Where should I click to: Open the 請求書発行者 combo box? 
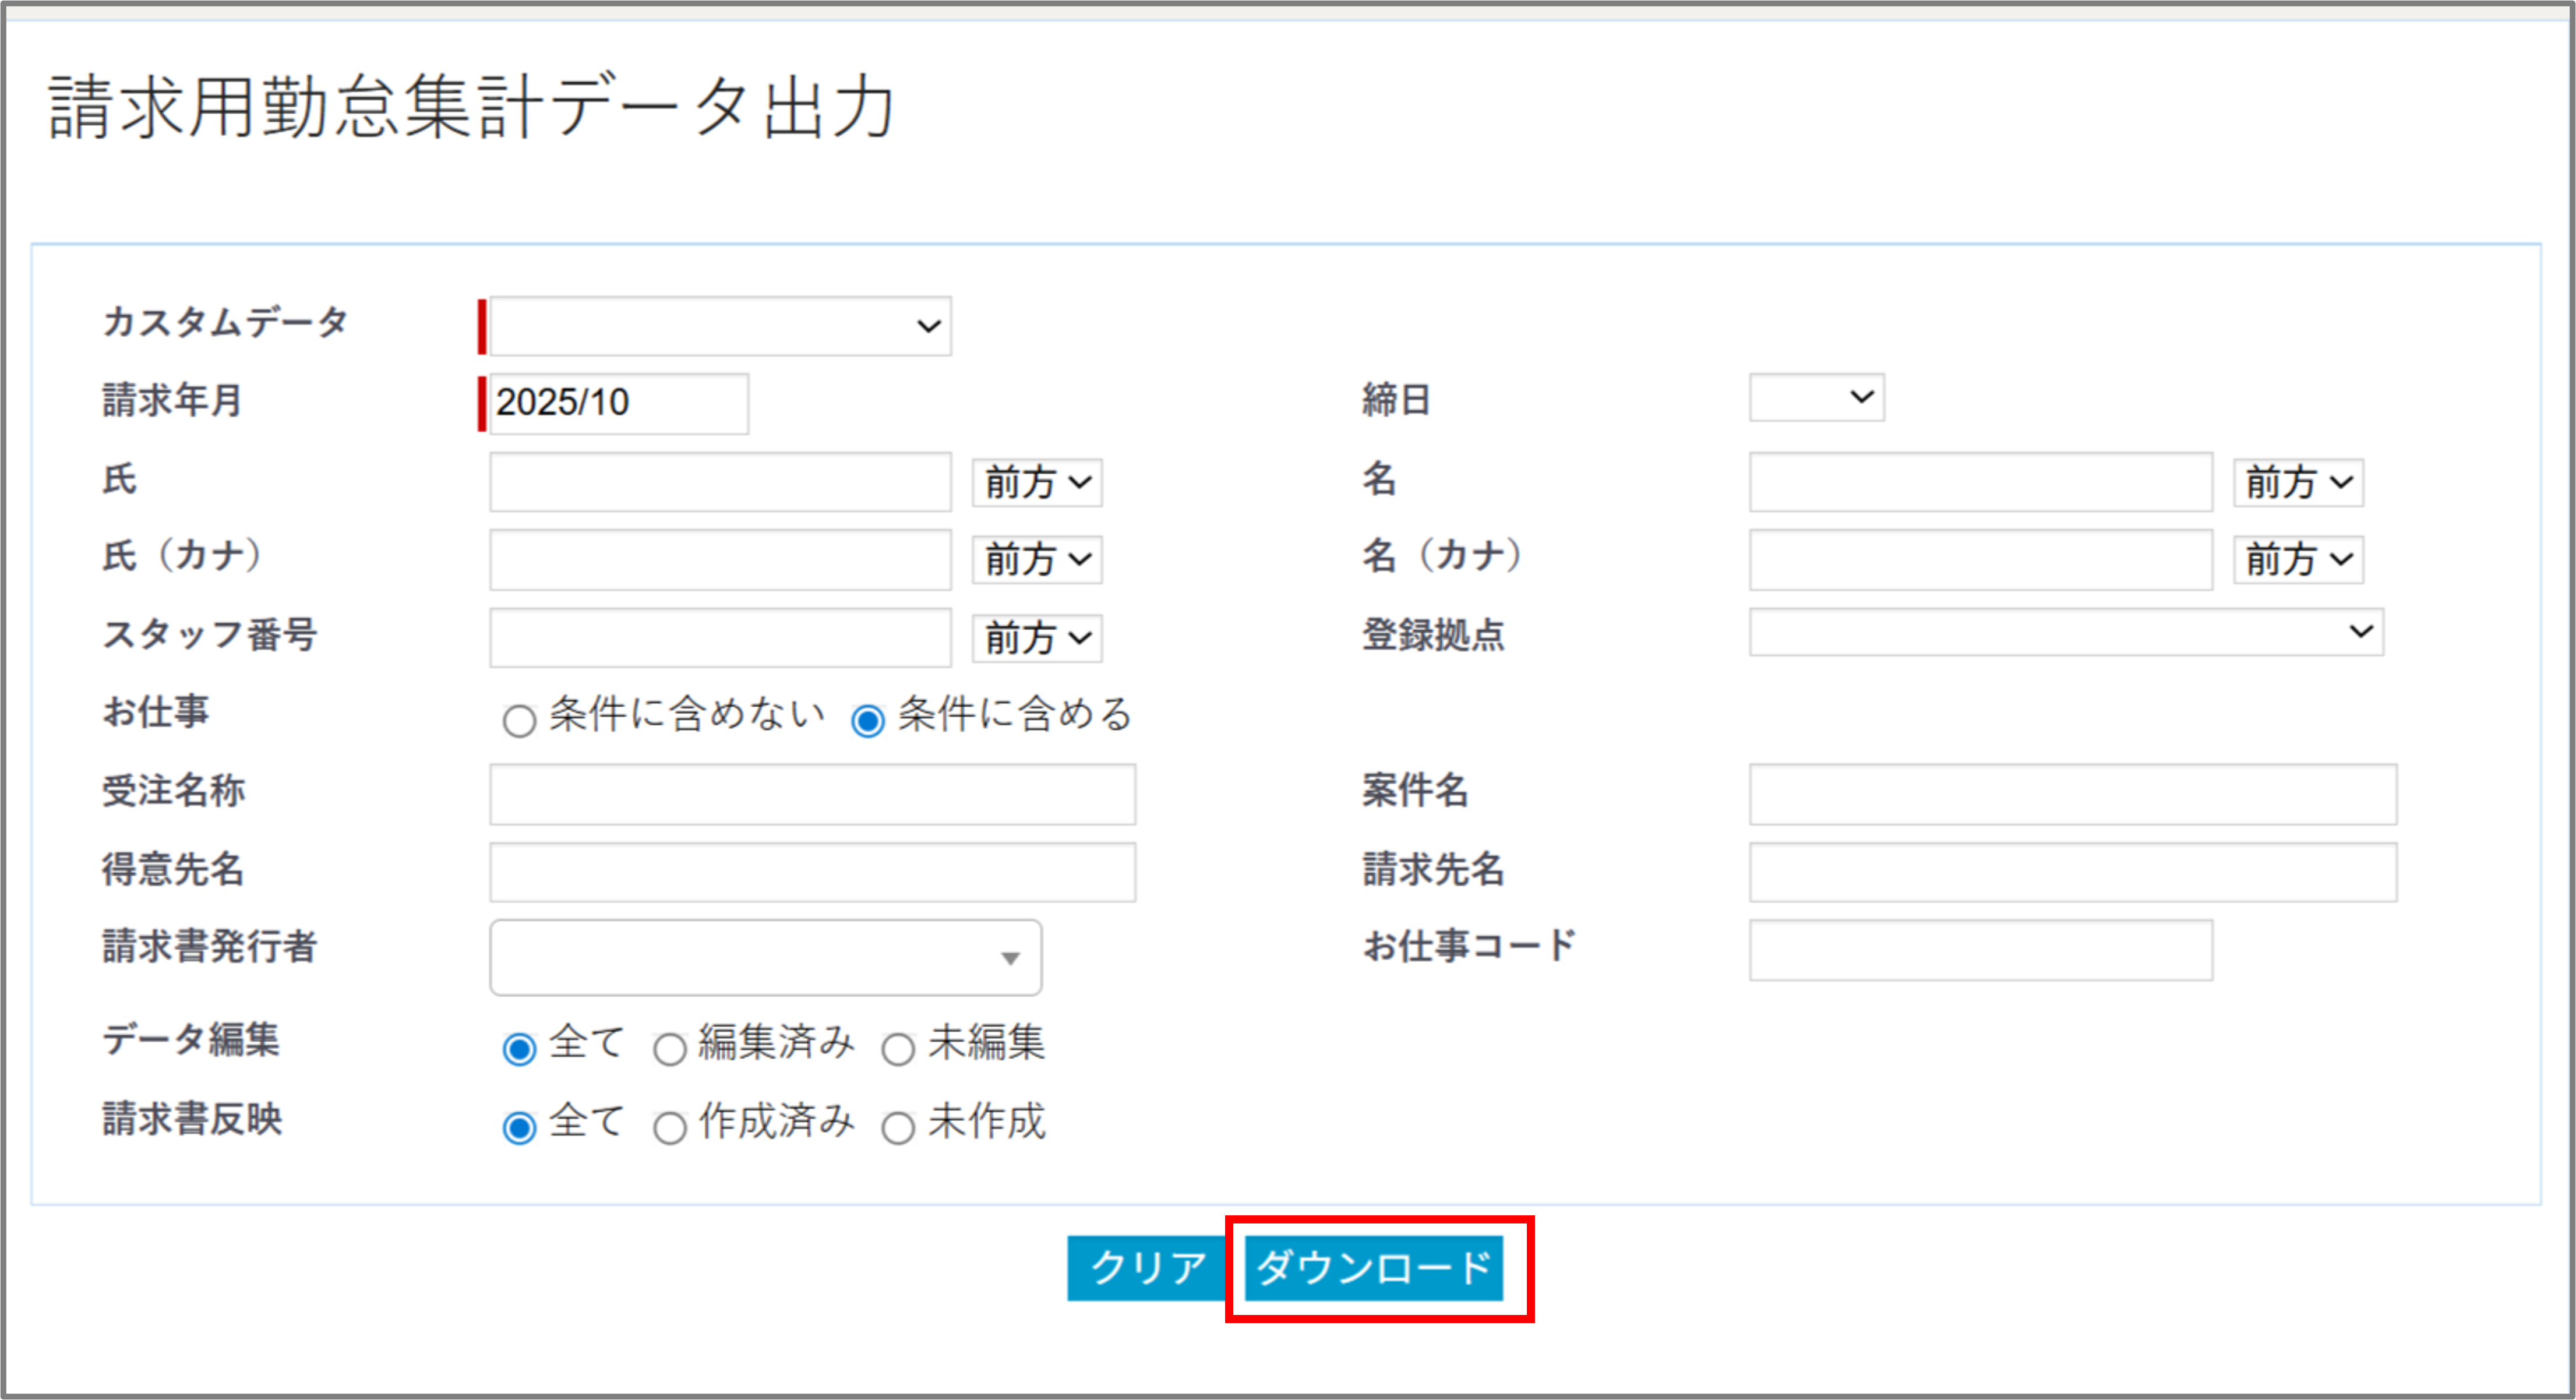(x=765, y=958)
